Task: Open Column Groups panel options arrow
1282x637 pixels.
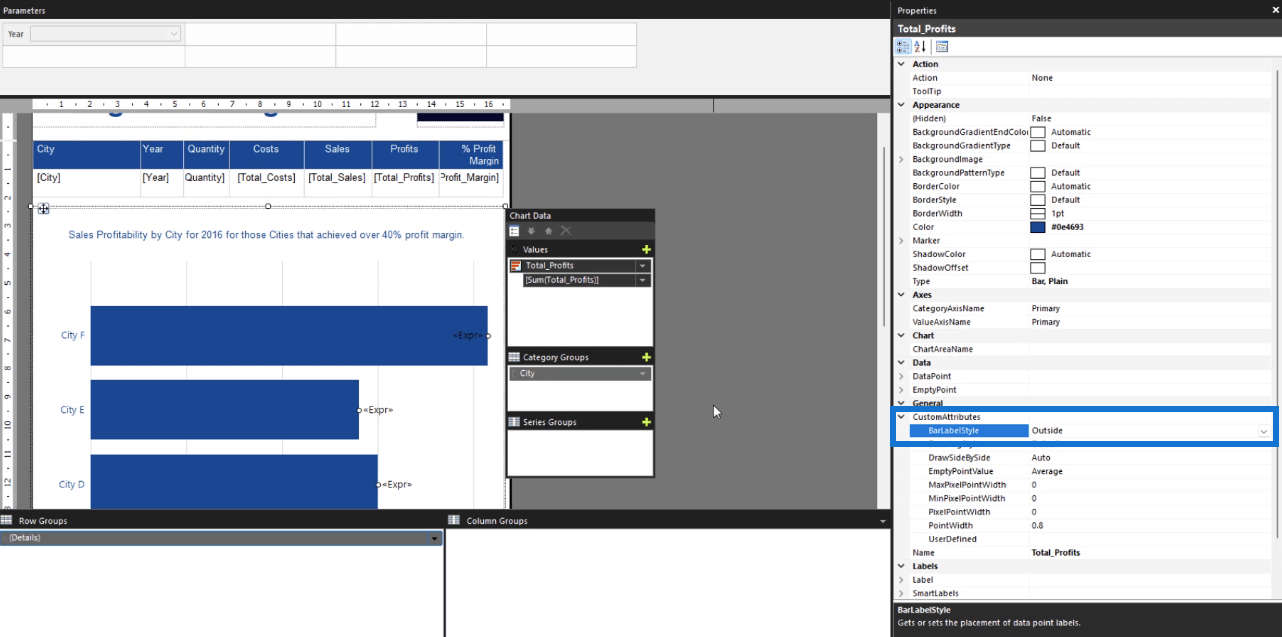Action: (x=883, y=521)
